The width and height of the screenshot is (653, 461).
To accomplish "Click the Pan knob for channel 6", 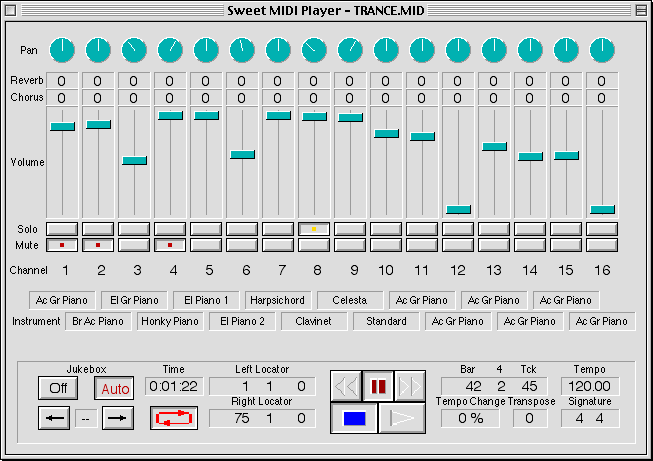I will point(242,50).
